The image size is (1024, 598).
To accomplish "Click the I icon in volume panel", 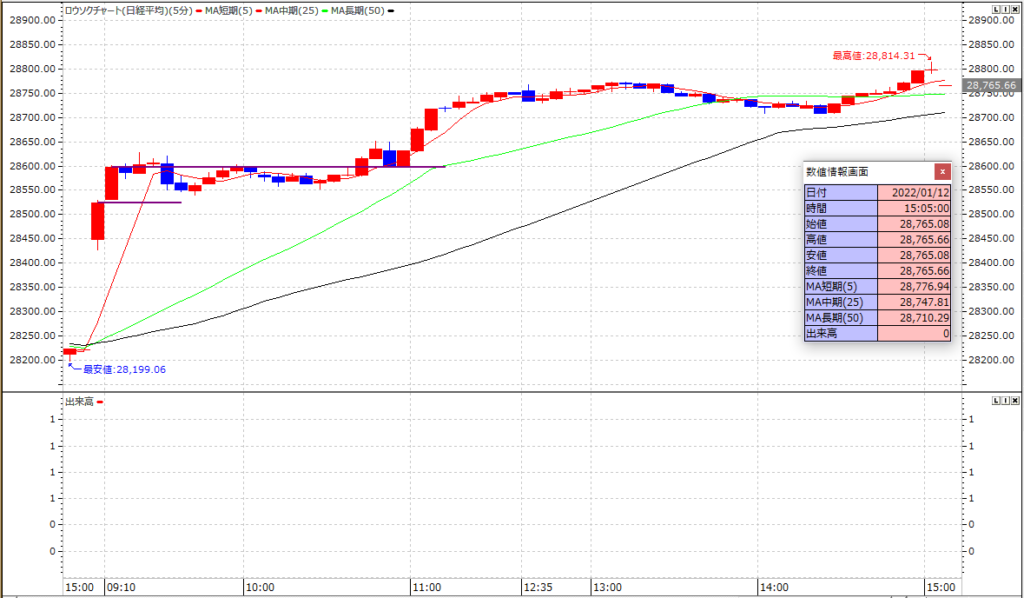I will (x=1006, y=400).
